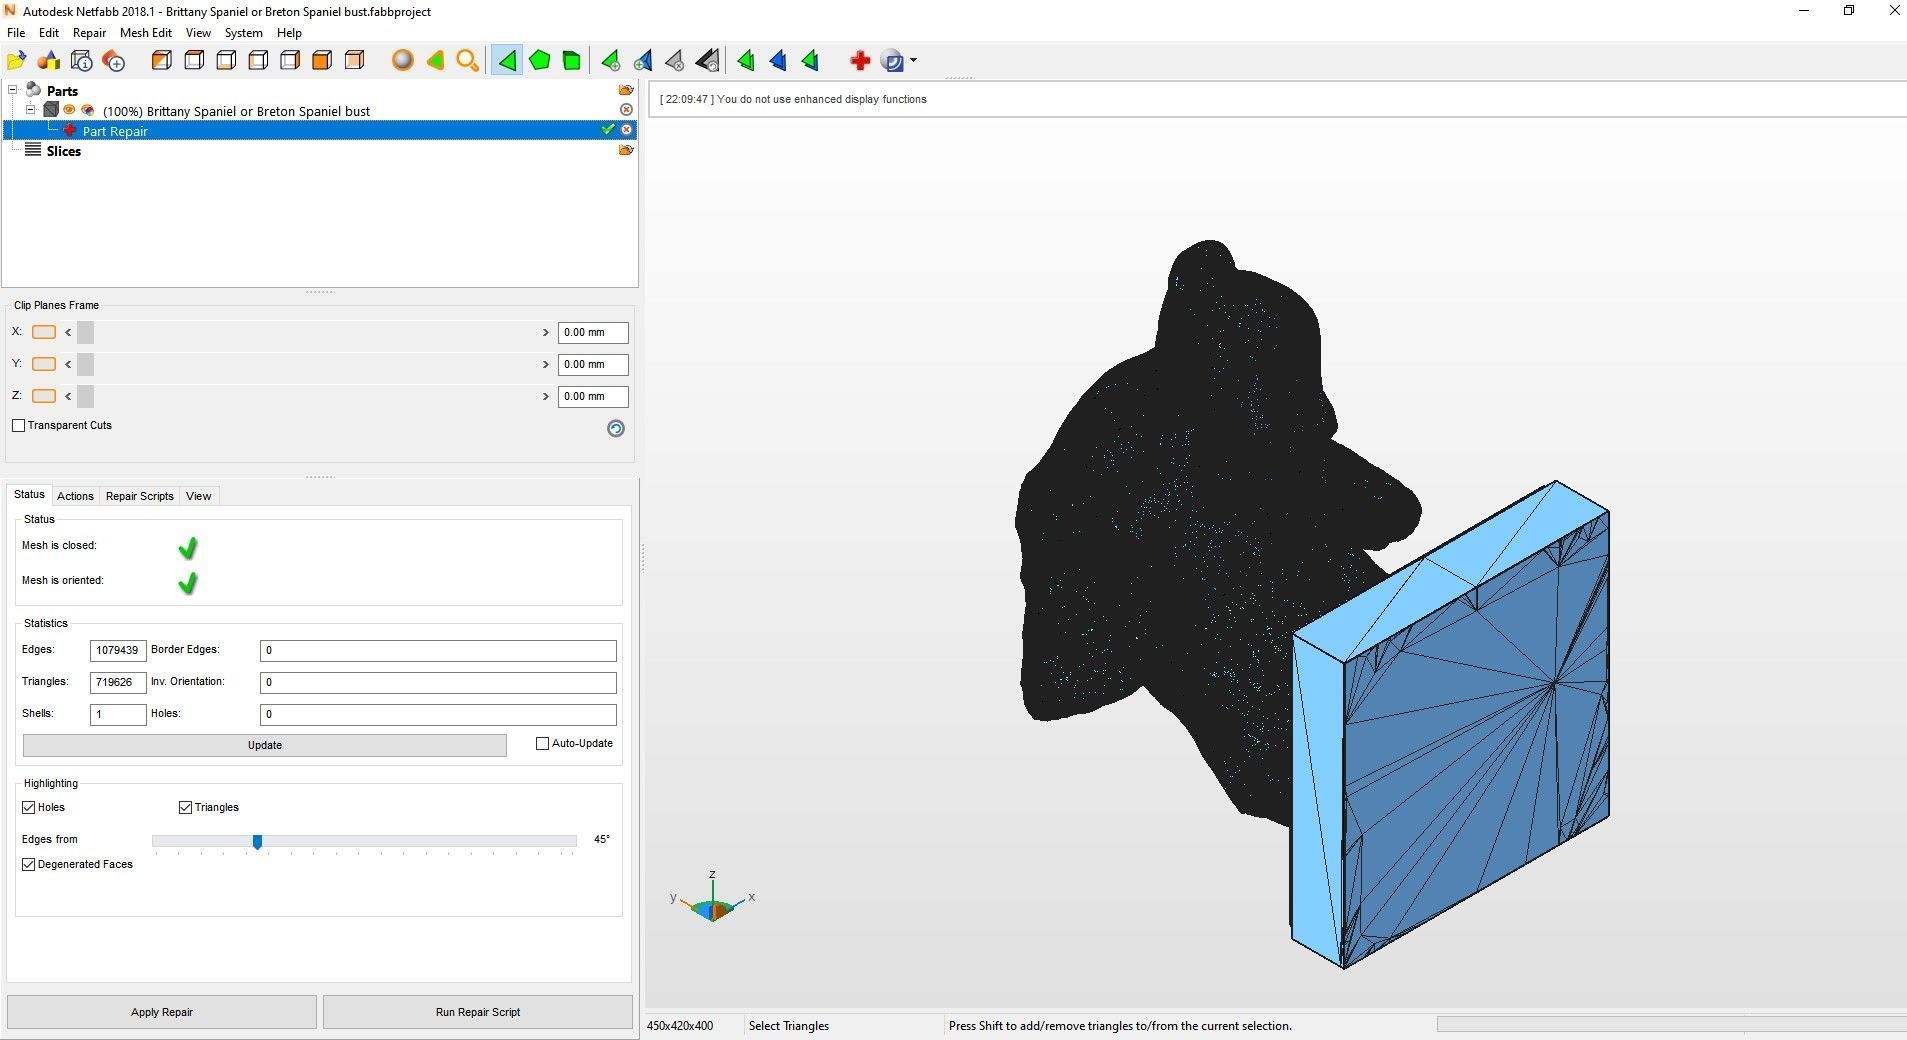Click the green check on Part Repair row
The height and width of the screenshot is (1040, 1907).
tap(607, 130)
